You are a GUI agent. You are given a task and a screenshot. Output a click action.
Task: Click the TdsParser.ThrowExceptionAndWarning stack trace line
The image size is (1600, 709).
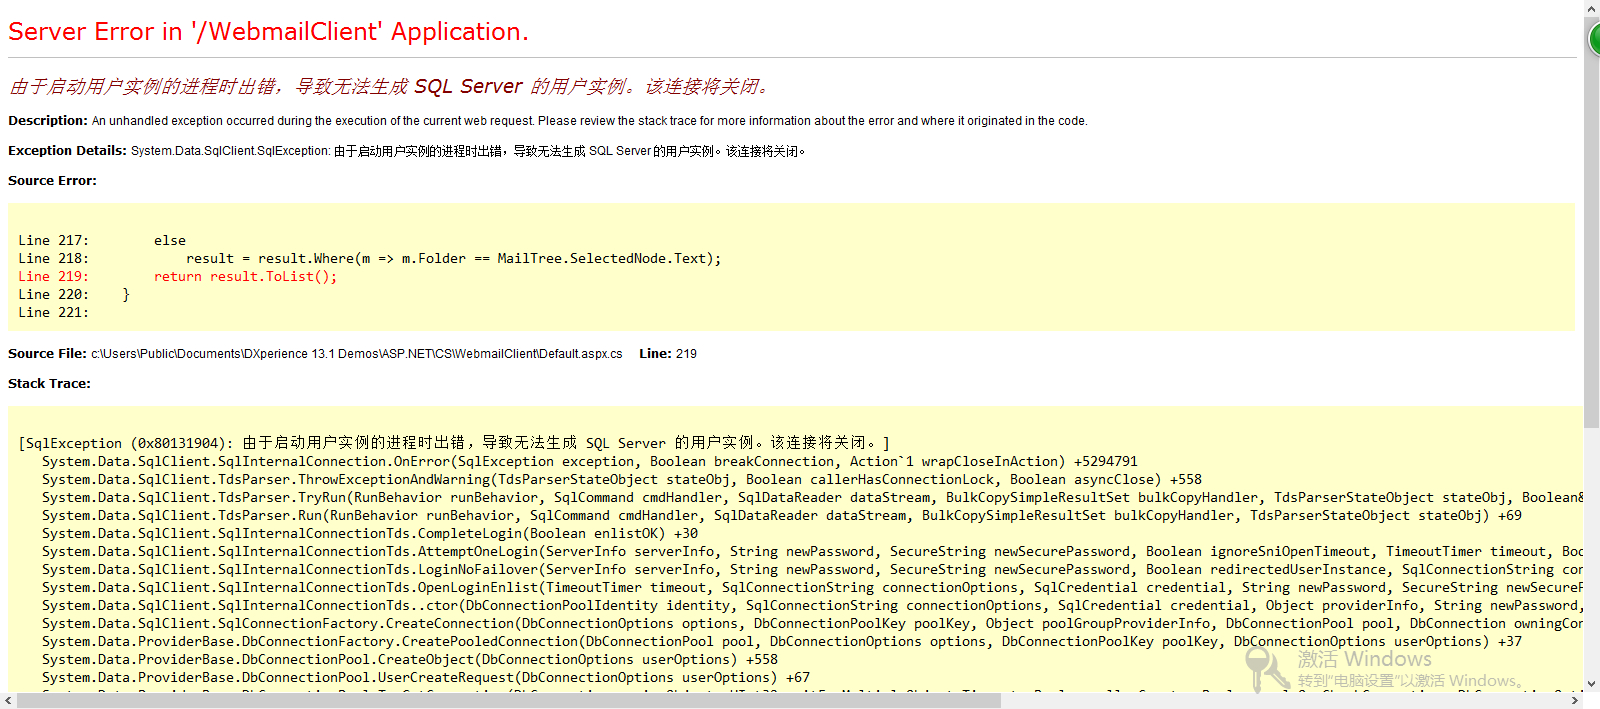coord(622,480)
